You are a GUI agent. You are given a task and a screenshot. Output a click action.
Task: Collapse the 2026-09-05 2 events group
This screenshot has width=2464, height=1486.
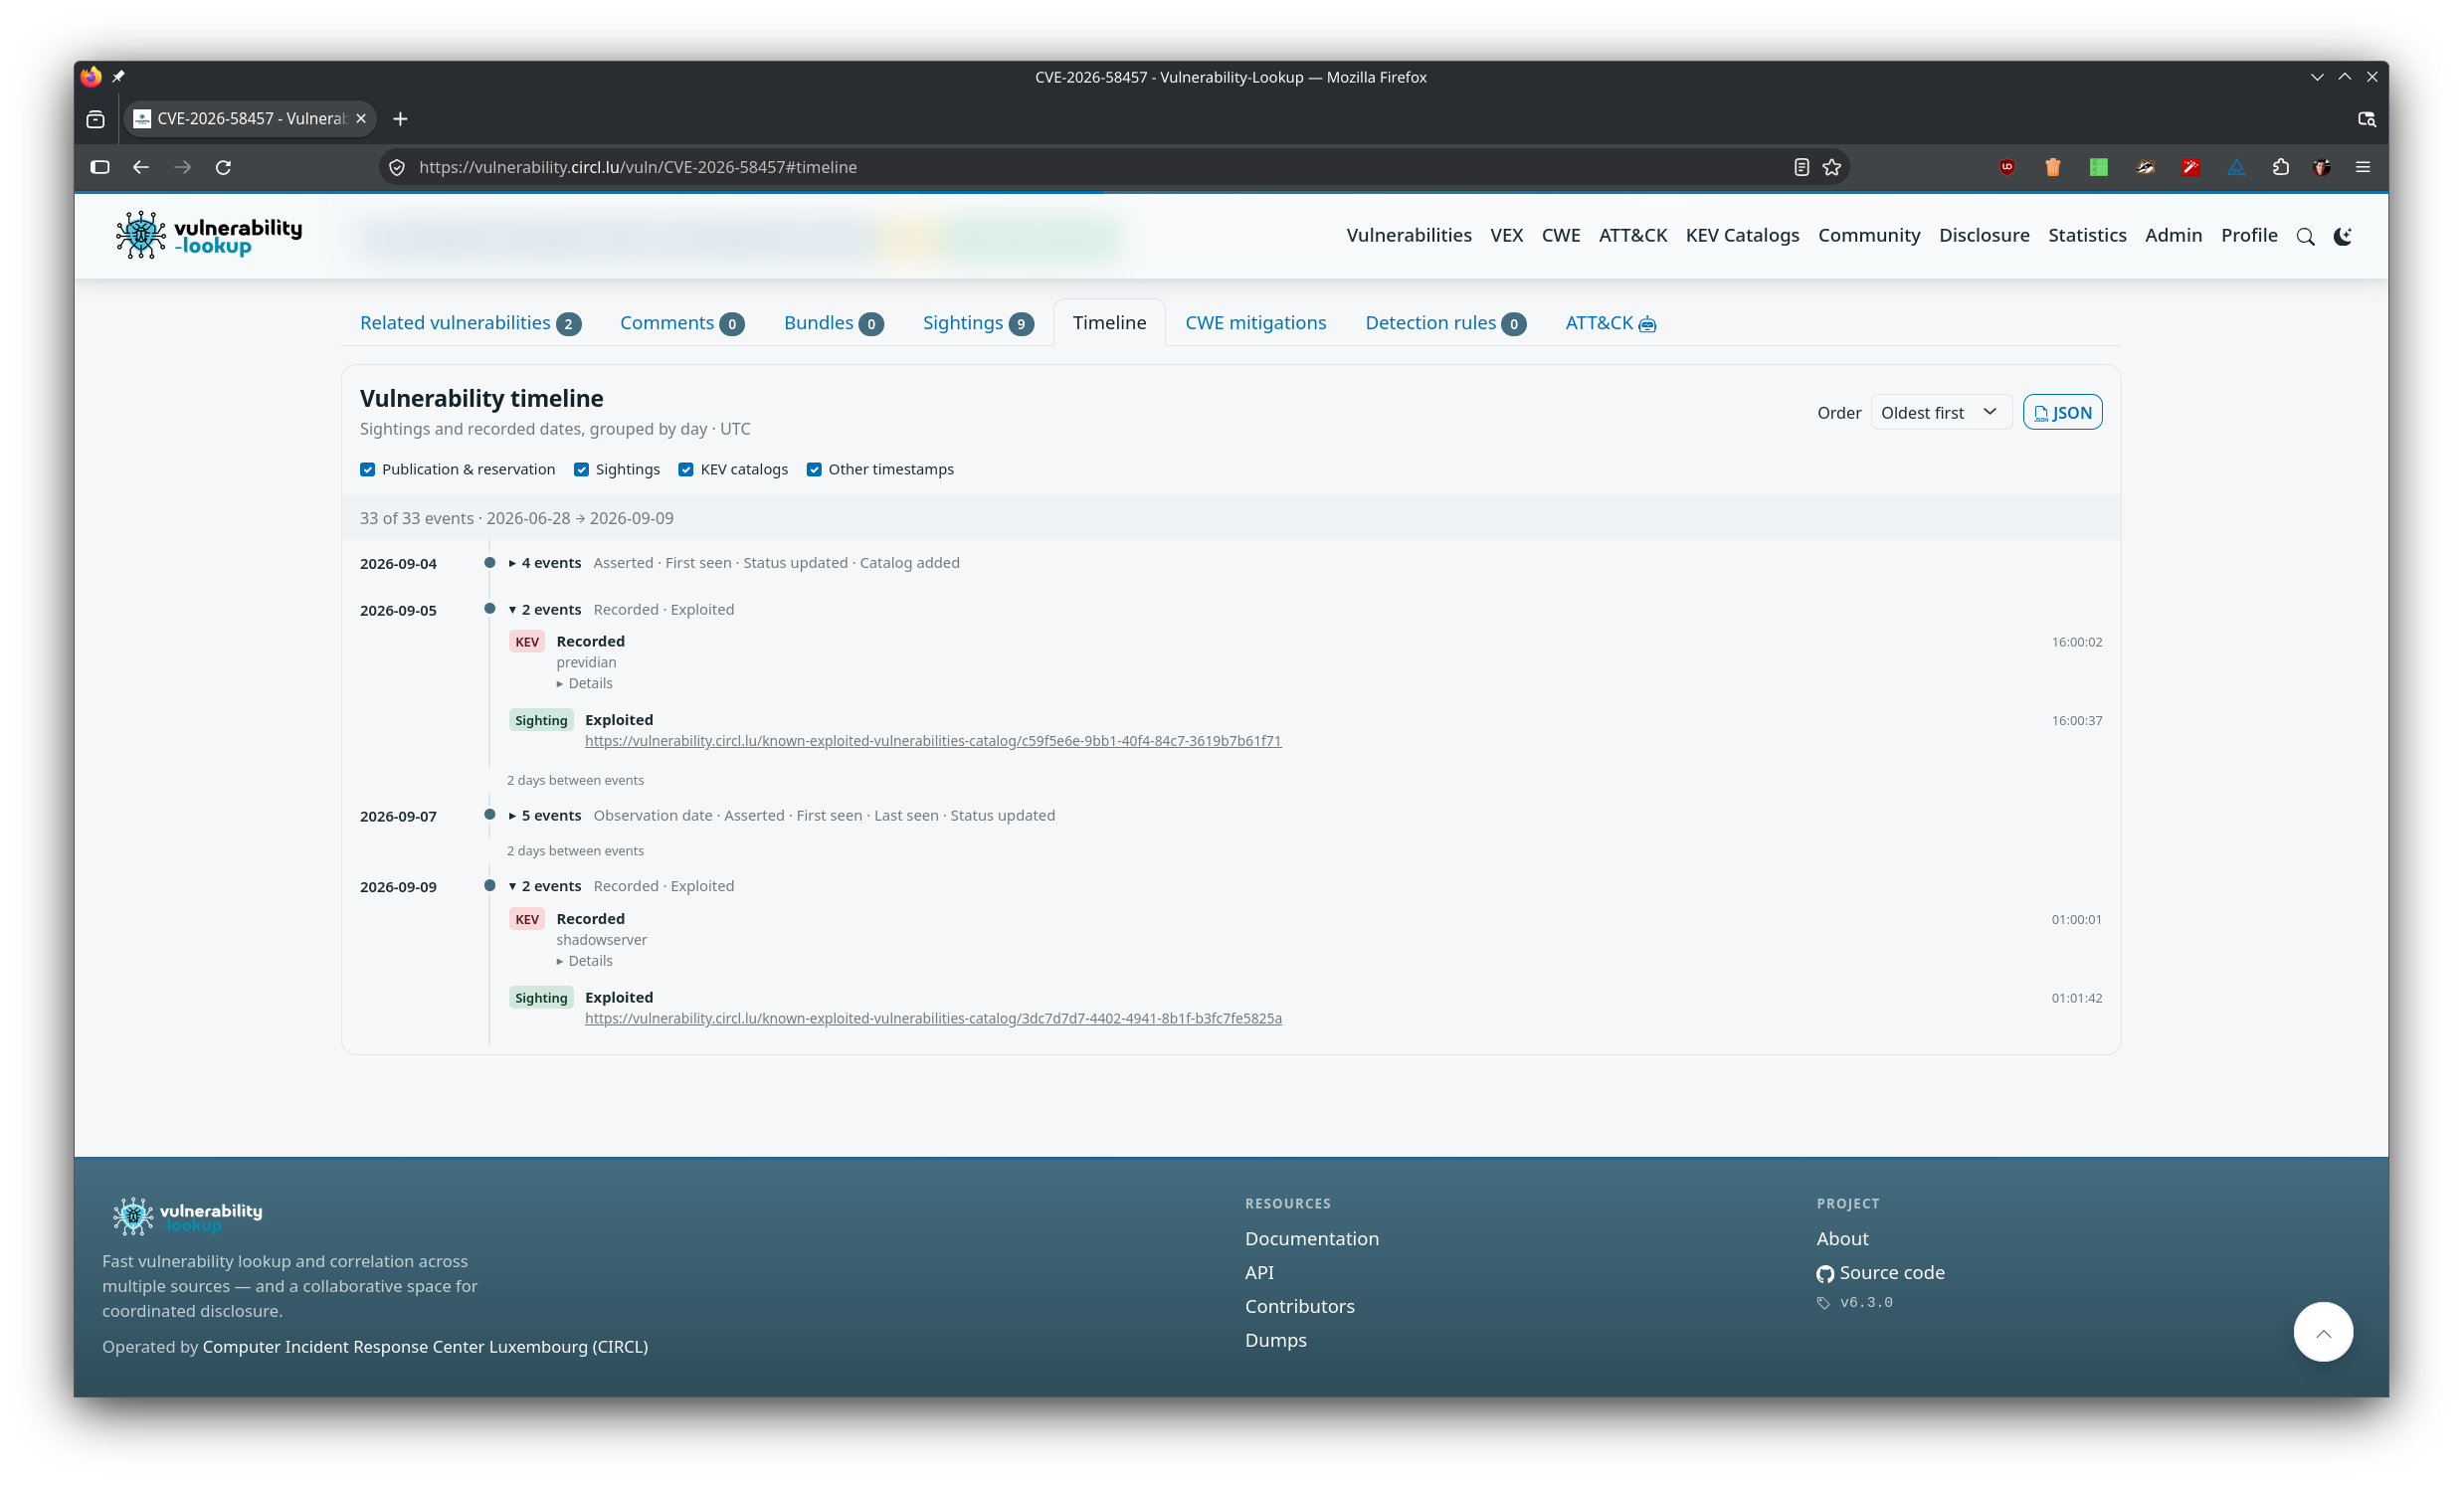click(x=544, y=610)
